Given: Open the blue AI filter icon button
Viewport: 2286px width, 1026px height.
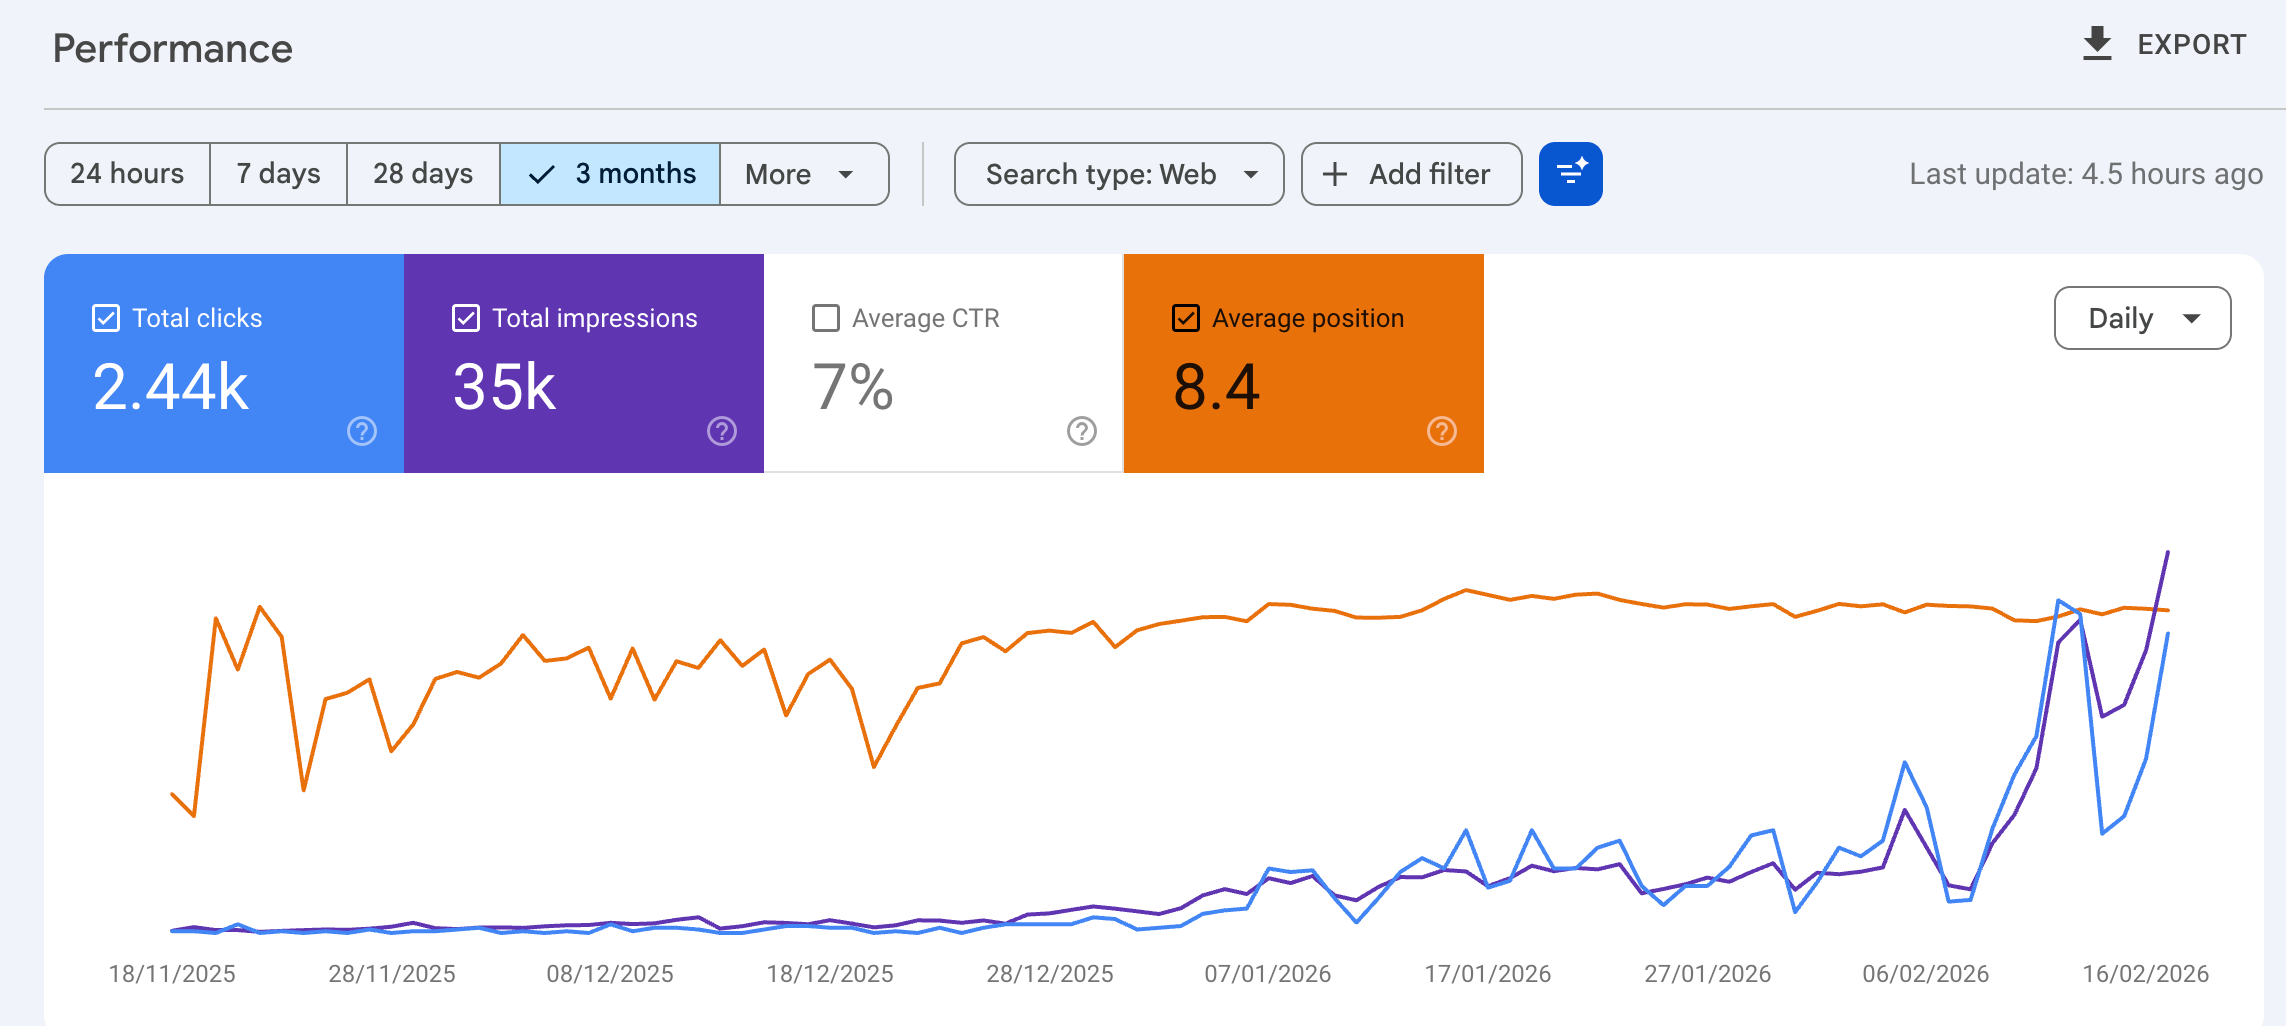Looking at the screenshot, I should click(x=1570, y=174).
